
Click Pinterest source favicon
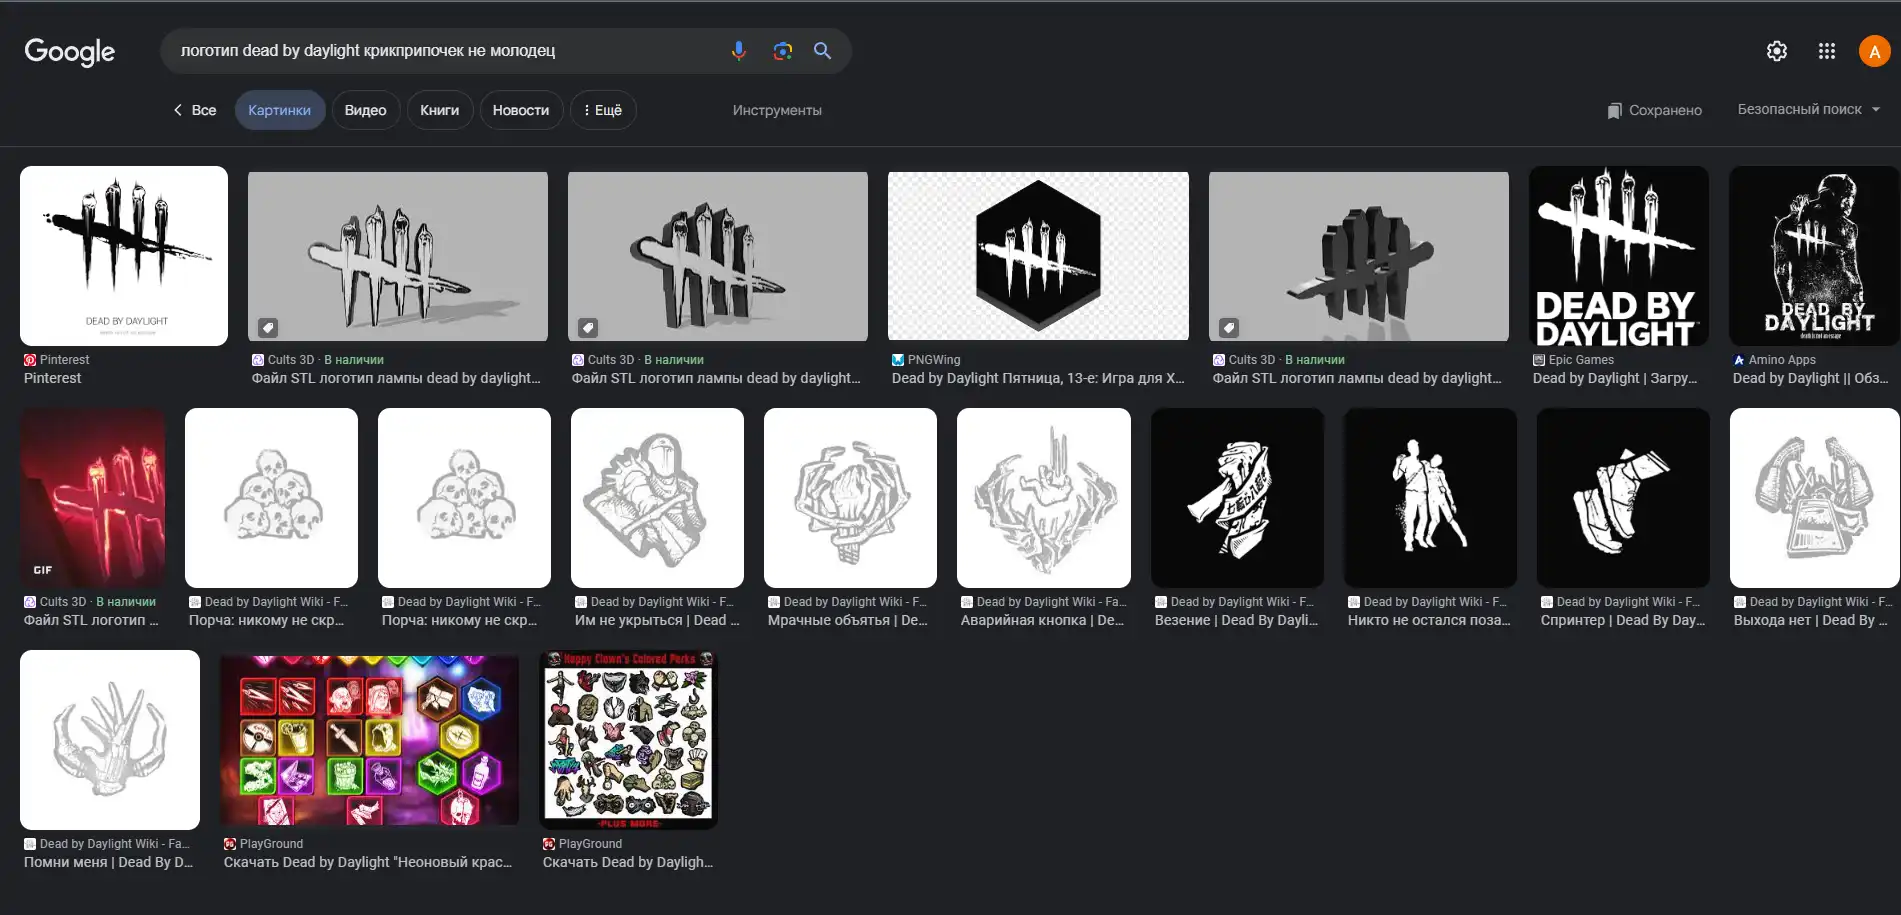tap(30, 360)
